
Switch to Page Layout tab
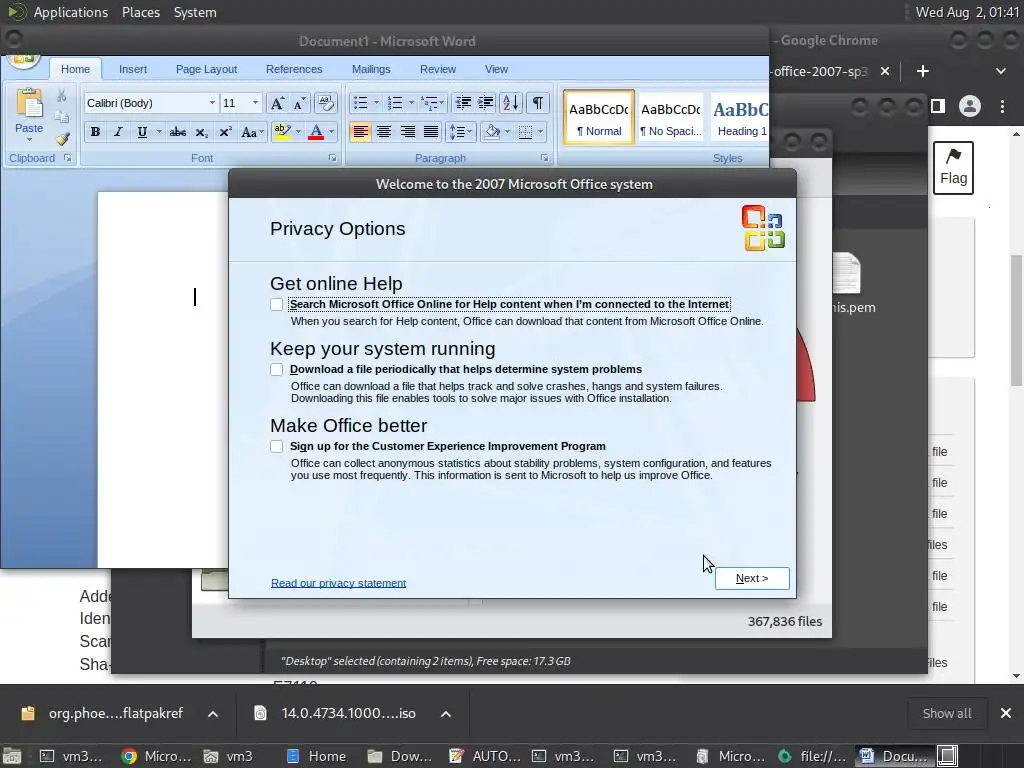[x=206, y=69]
